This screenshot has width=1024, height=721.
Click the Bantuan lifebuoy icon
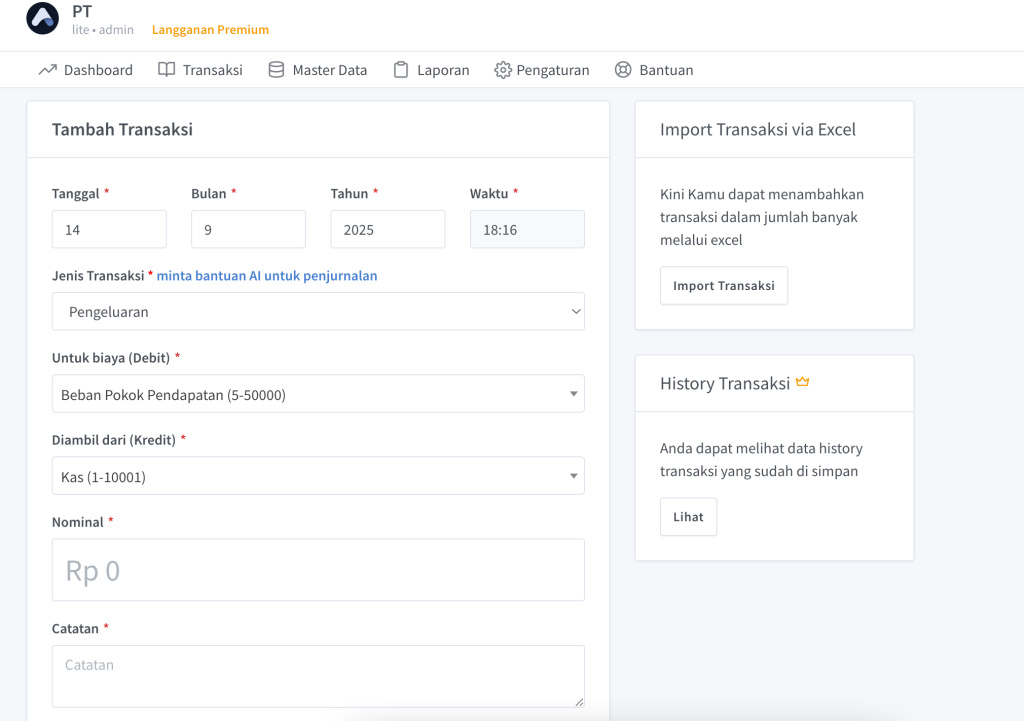623,70
